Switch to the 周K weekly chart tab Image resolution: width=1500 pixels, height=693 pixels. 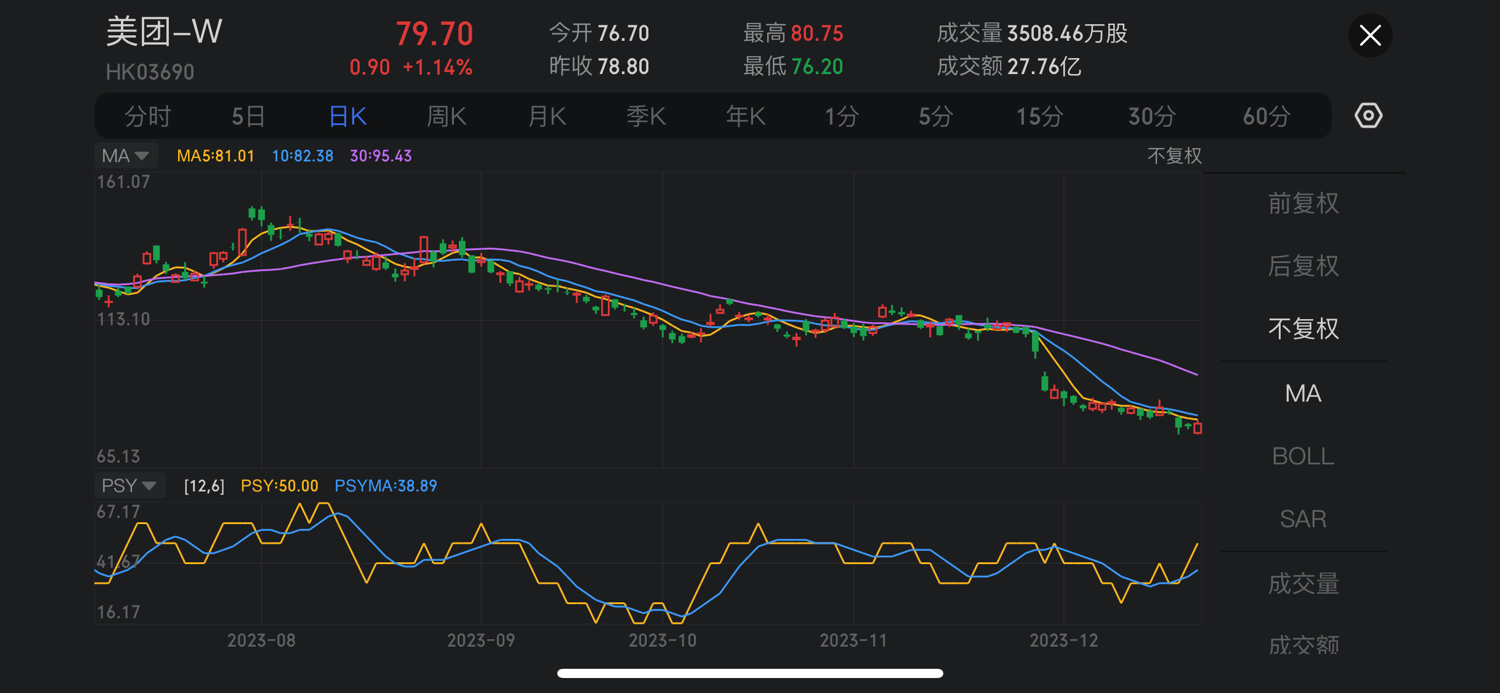pyautogui.click(x=446, y=115)
